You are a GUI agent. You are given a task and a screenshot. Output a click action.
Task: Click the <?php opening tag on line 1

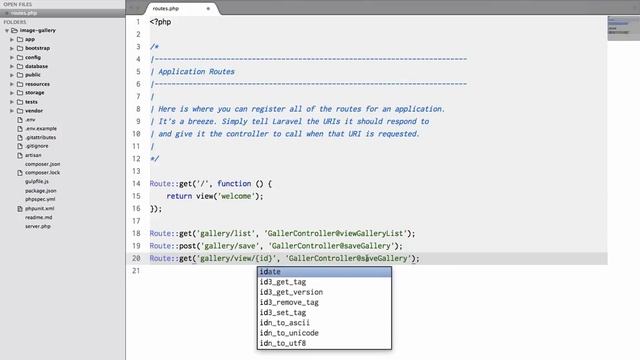pyautogui.click(x=160, y=22)
